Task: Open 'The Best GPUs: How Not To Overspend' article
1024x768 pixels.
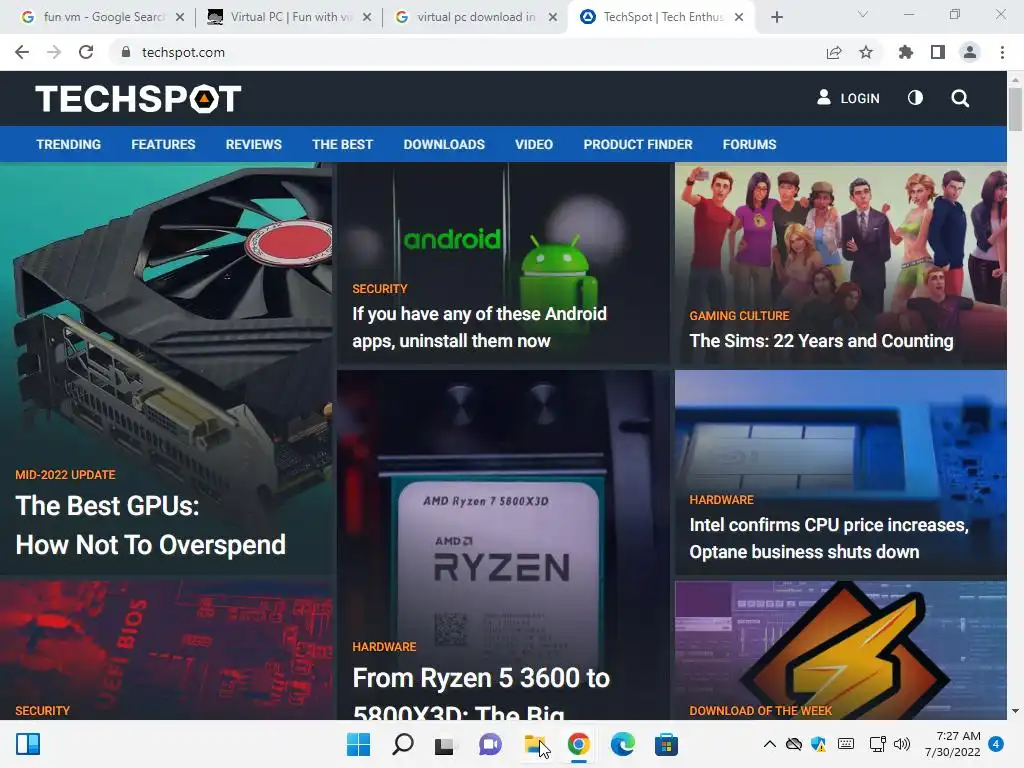Action: point(150,525)
